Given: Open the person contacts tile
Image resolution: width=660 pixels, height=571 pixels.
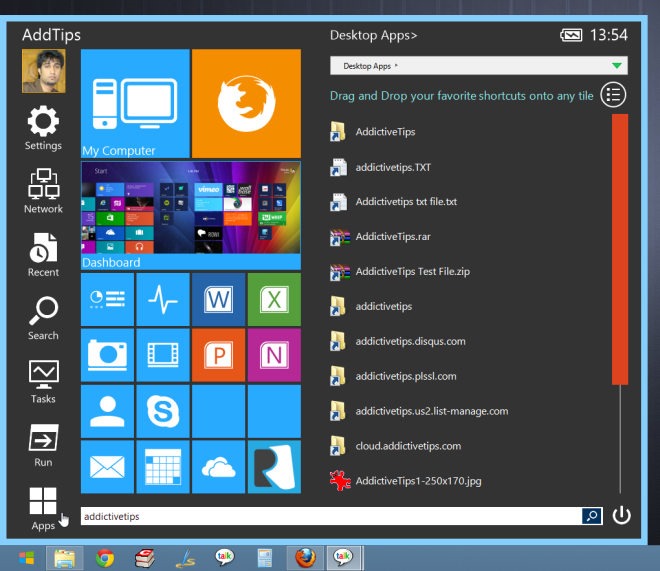Looking at the screenshot, I should coord(107,411).
